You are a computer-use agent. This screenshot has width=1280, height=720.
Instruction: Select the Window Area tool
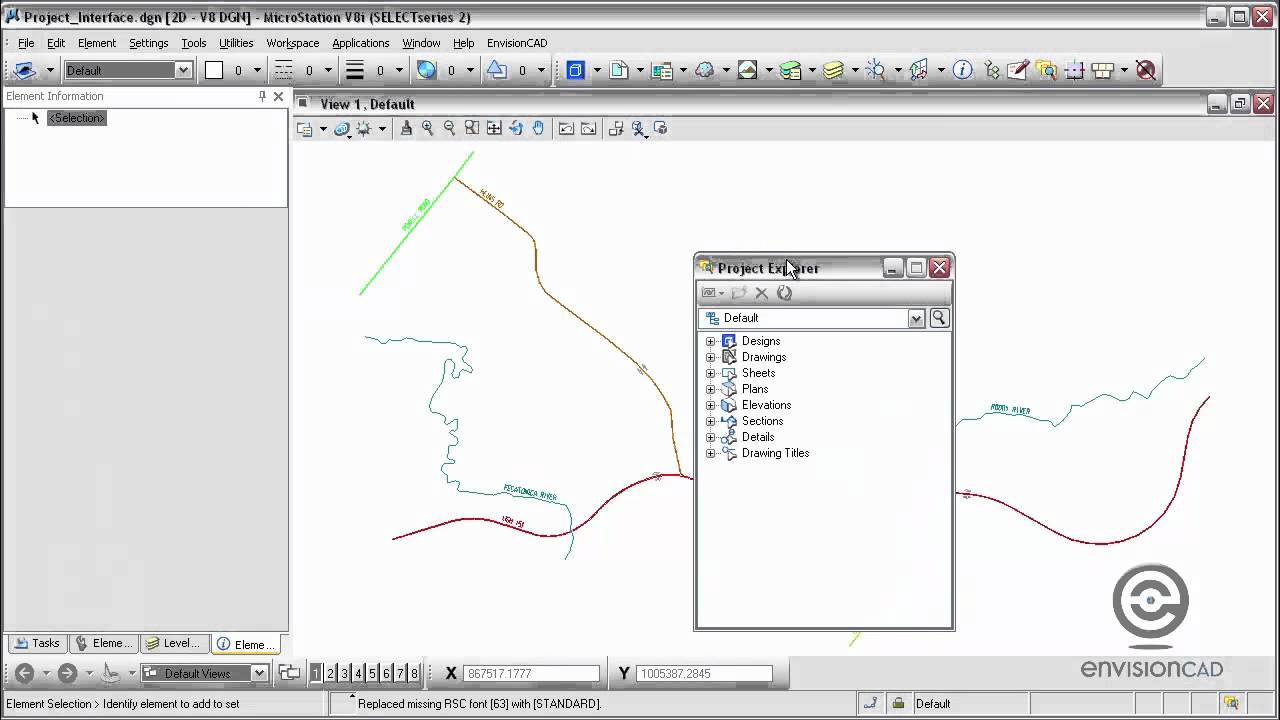pos(472,128)
